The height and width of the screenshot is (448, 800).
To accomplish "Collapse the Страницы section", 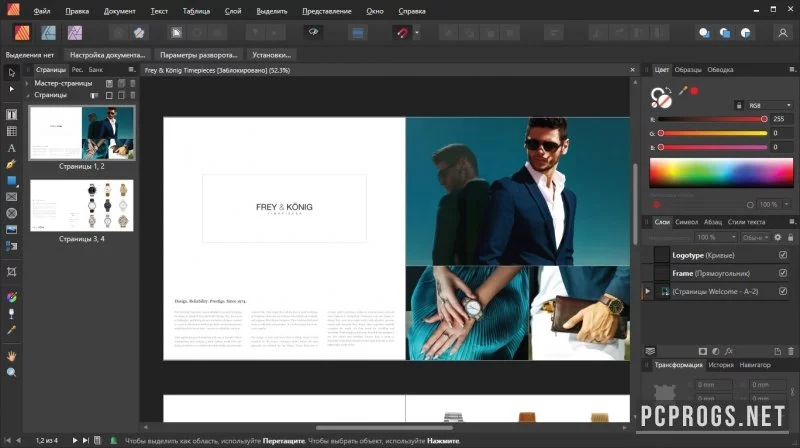I will pyautogui.click(x=27, y=95).
